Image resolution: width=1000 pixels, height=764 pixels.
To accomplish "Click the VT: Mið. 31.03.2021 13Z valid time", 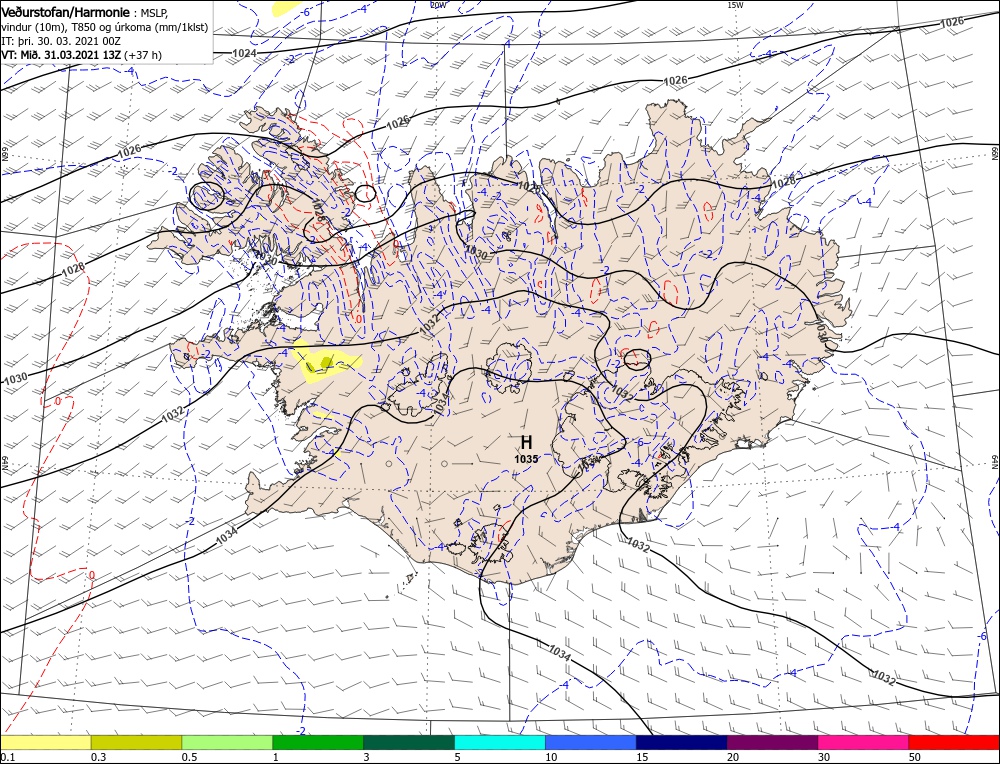I will pyautogui.click(x=61, y=55).
